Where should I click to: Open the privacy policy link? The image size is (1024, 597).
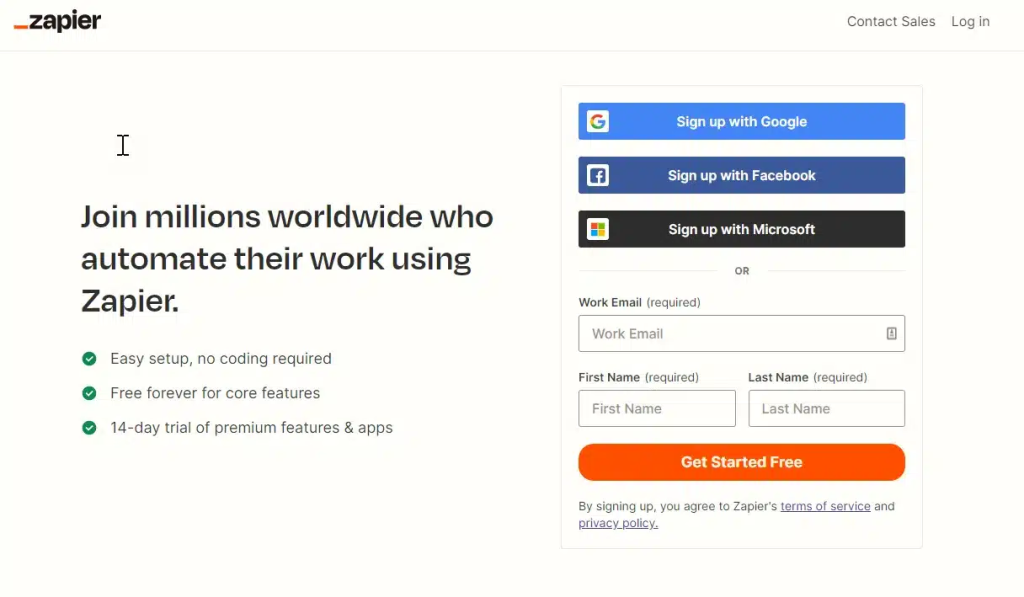pos(618,524)
